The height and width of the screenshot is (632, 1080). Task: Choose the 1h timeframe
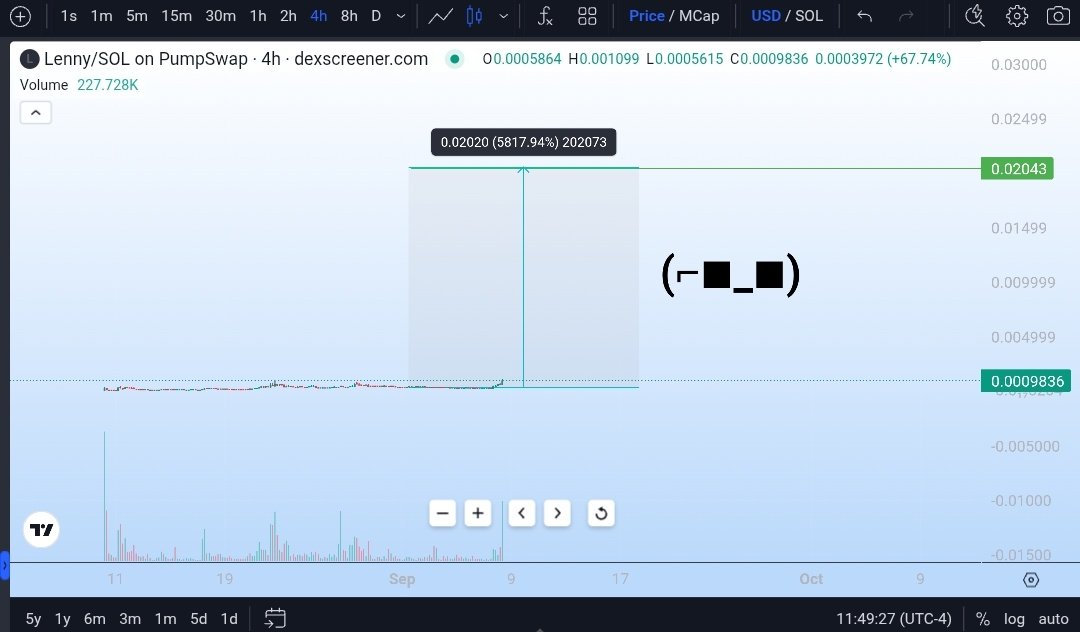(258, 16)
